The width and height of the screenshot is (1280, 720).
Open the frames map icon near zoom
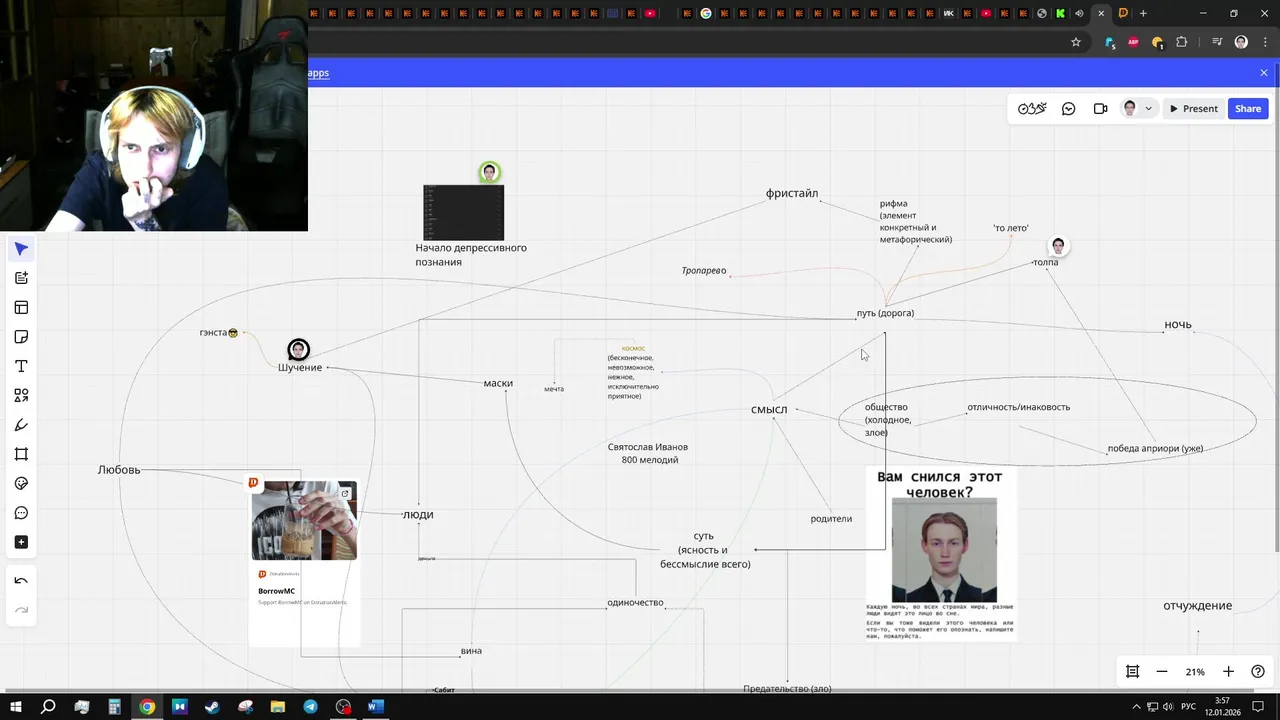tap(1132, 672)
